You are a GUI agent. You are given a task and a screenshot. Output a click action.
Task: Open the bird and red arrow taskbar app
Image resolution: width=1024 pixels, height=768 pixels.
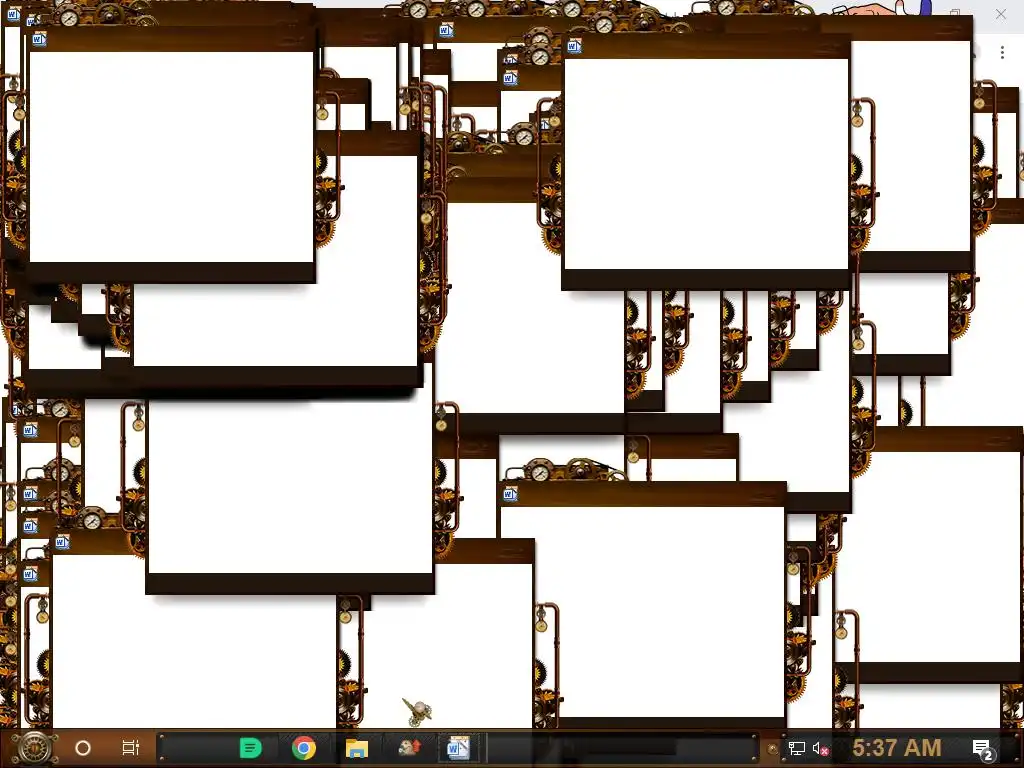click(409, 747)
